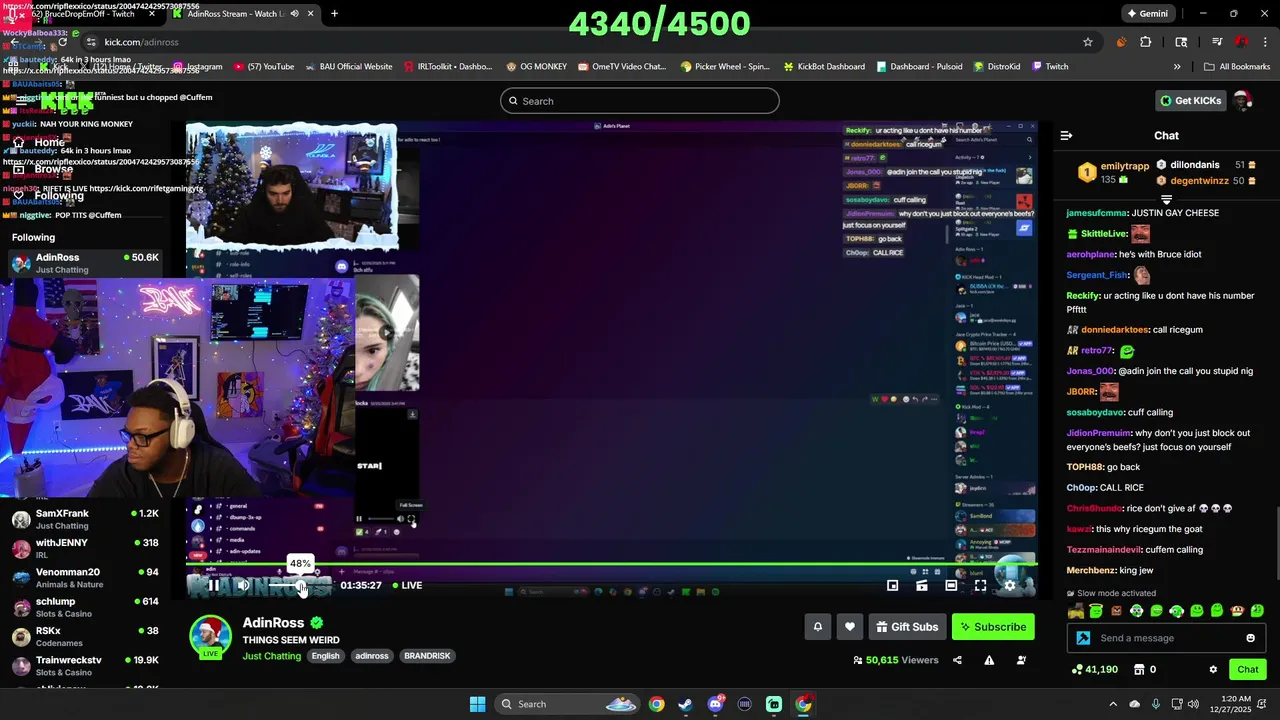Open the chat shop icon
Screen dimensions: 1280x720
point(1138,669)
